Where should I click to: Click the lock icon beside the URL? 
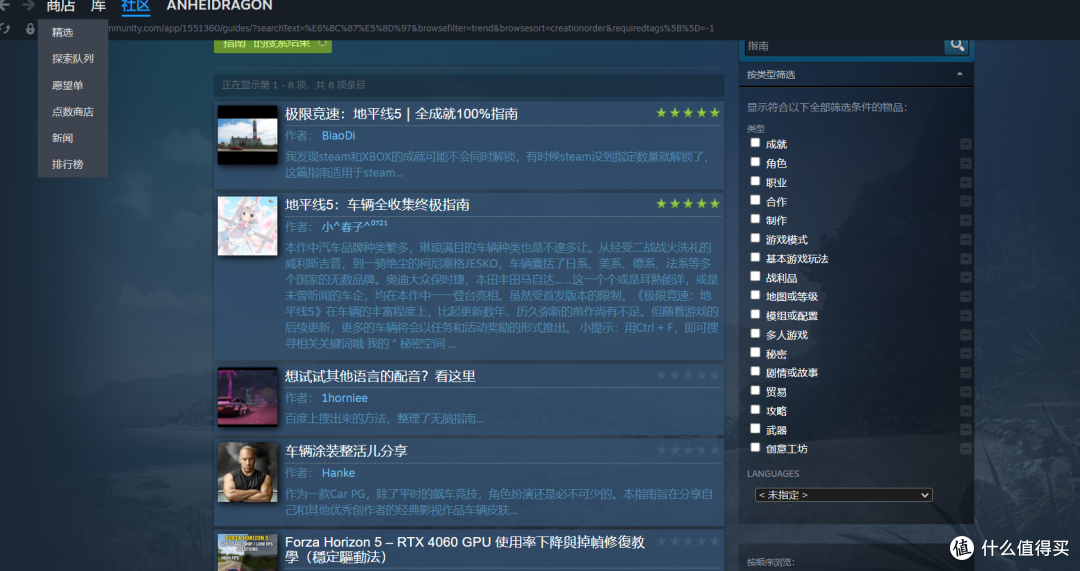click(x=30, y=28)
